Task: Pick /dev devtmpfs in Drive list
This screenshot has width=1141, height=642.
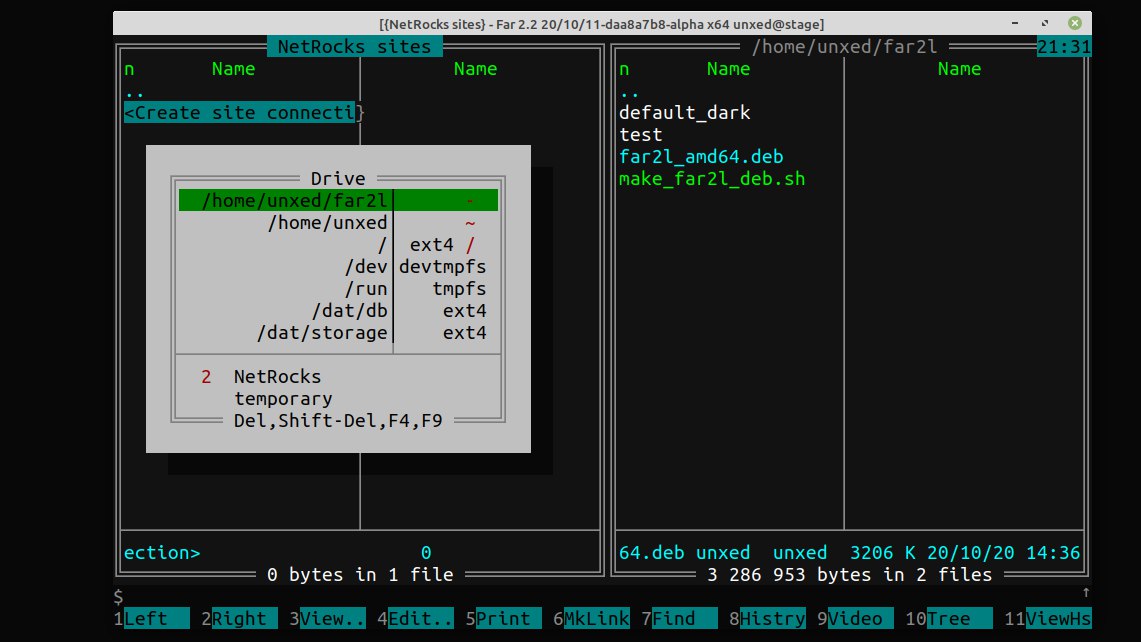Action: pyautogui.click(x=338, y=266)
